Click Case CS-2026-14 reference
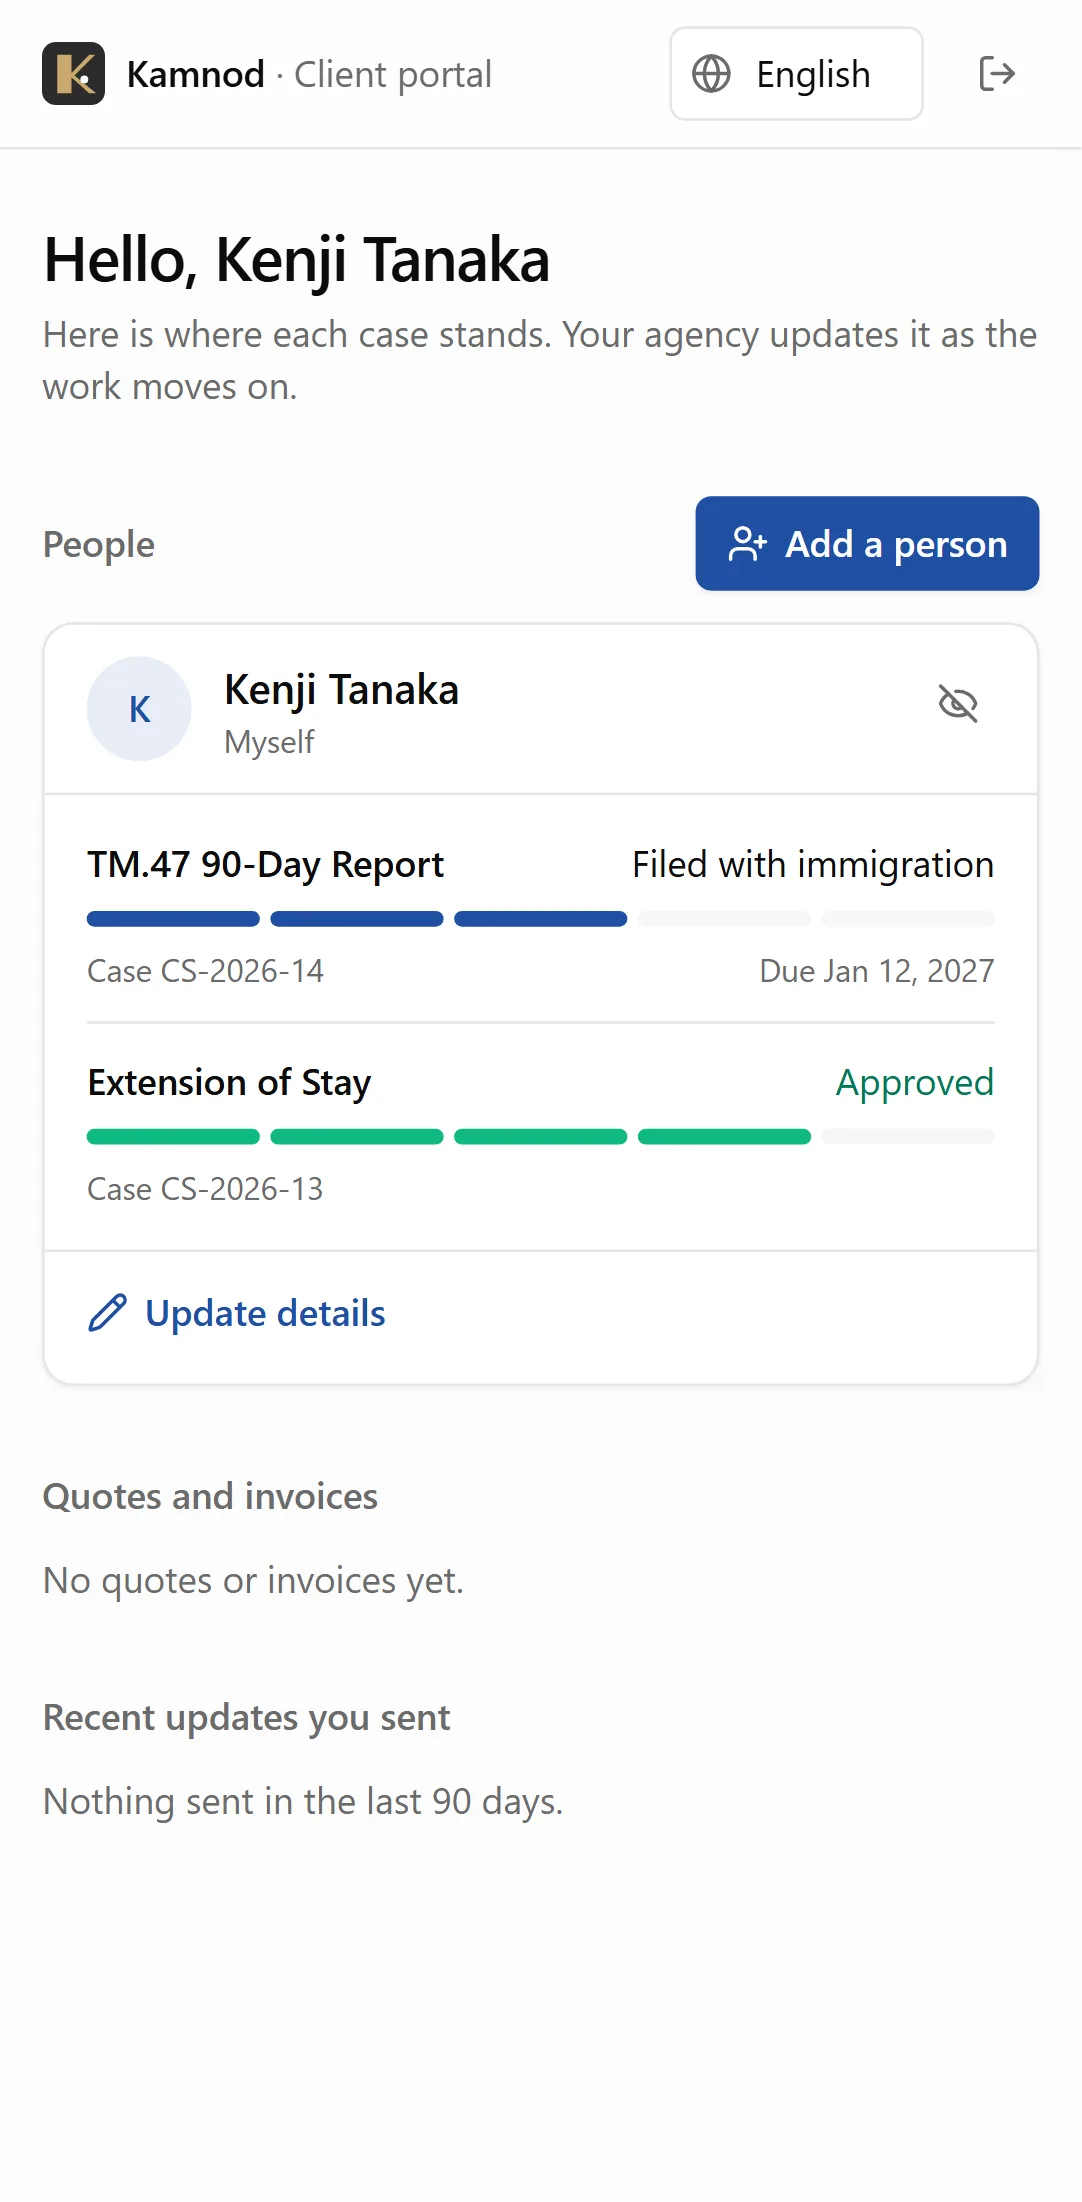Screen dimensions: 1082x2202 [205, 971]
